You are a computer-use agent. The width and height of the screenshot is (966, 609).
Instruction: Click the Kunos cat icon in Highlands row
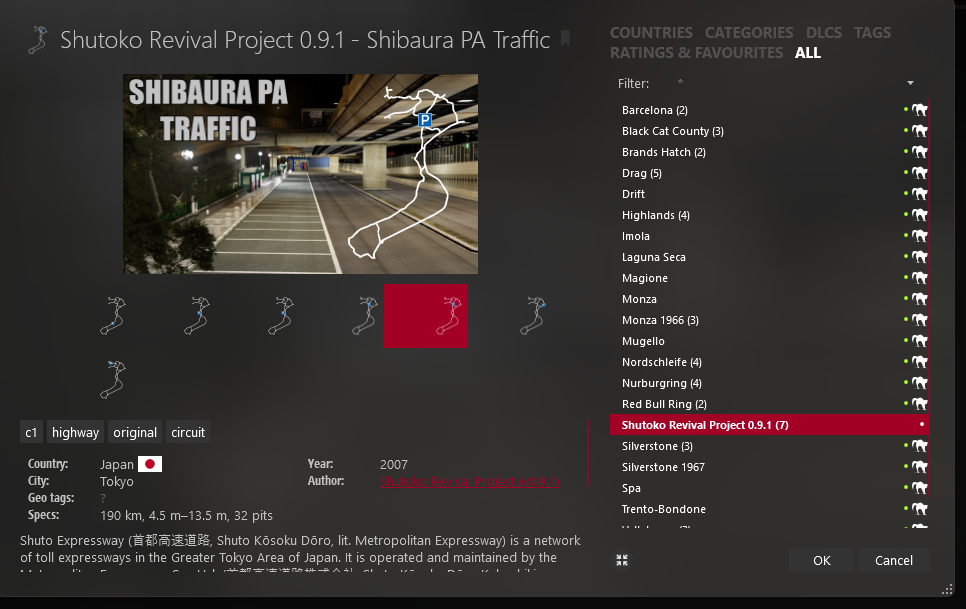click(x=920, y=214)
